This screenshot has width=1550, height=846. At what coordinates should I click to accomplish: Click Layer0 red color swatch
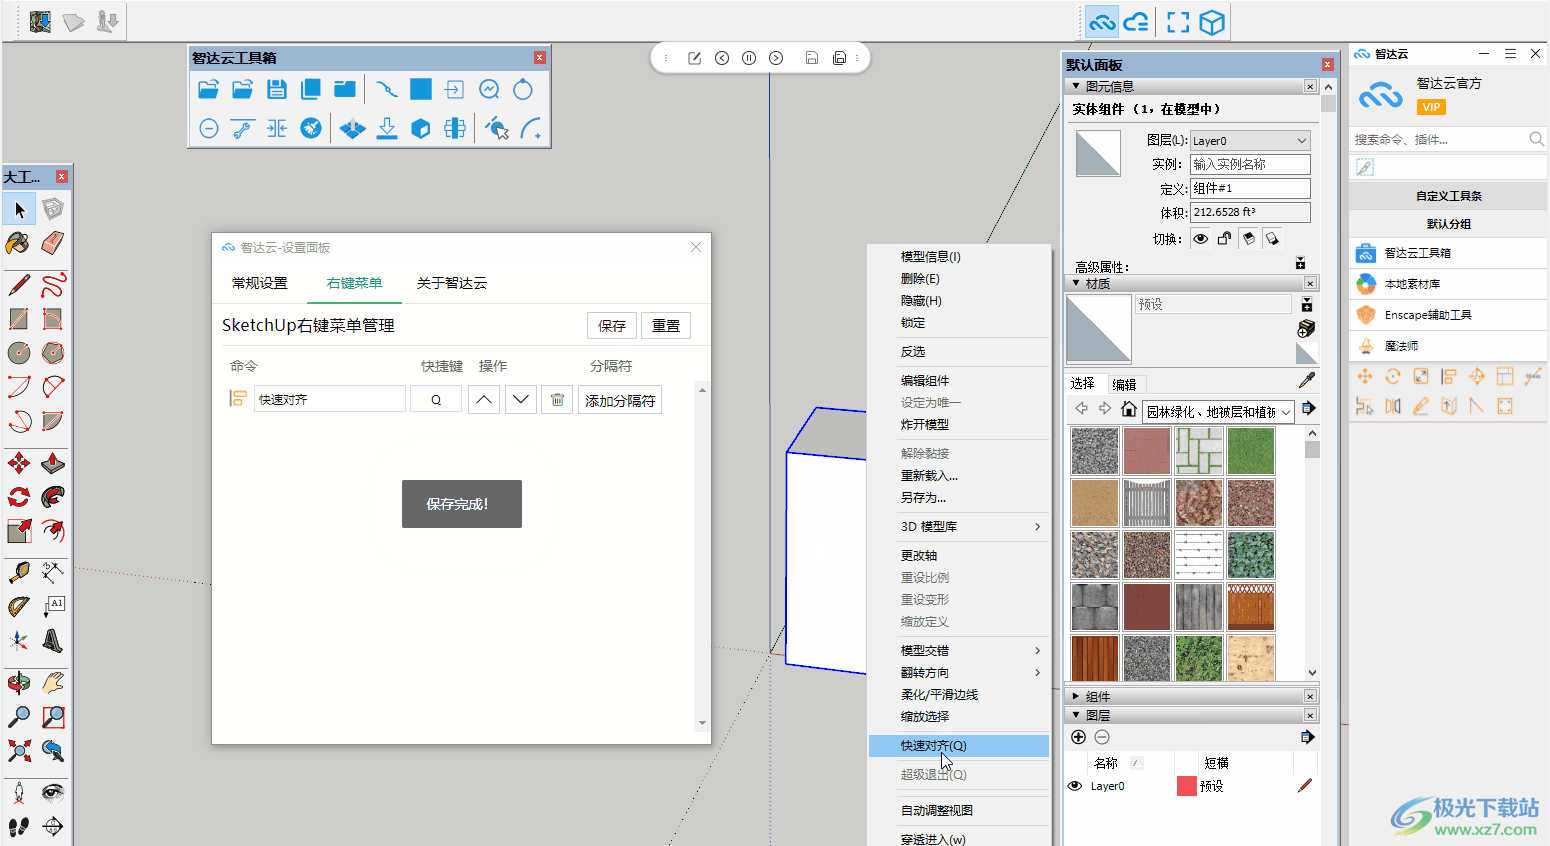[1187, 786]
